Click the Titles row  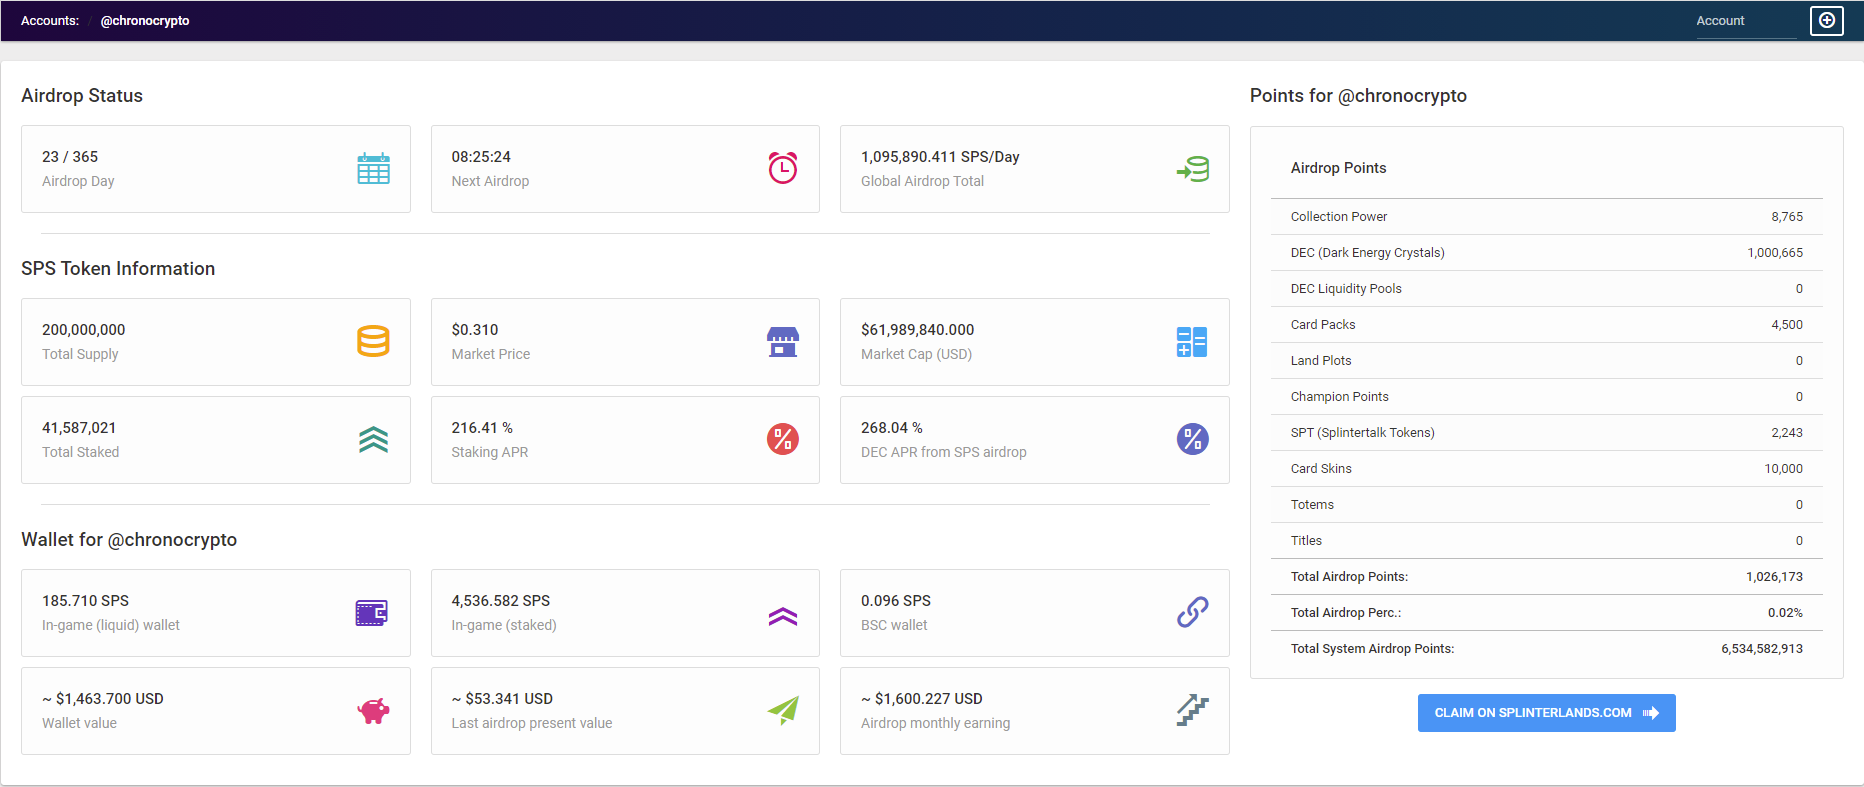pyautogui.click(x=1546, y=541)
